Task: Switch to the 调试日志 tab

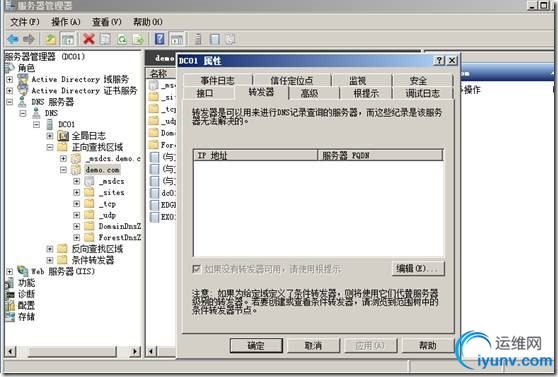Action: pos(422,93)
